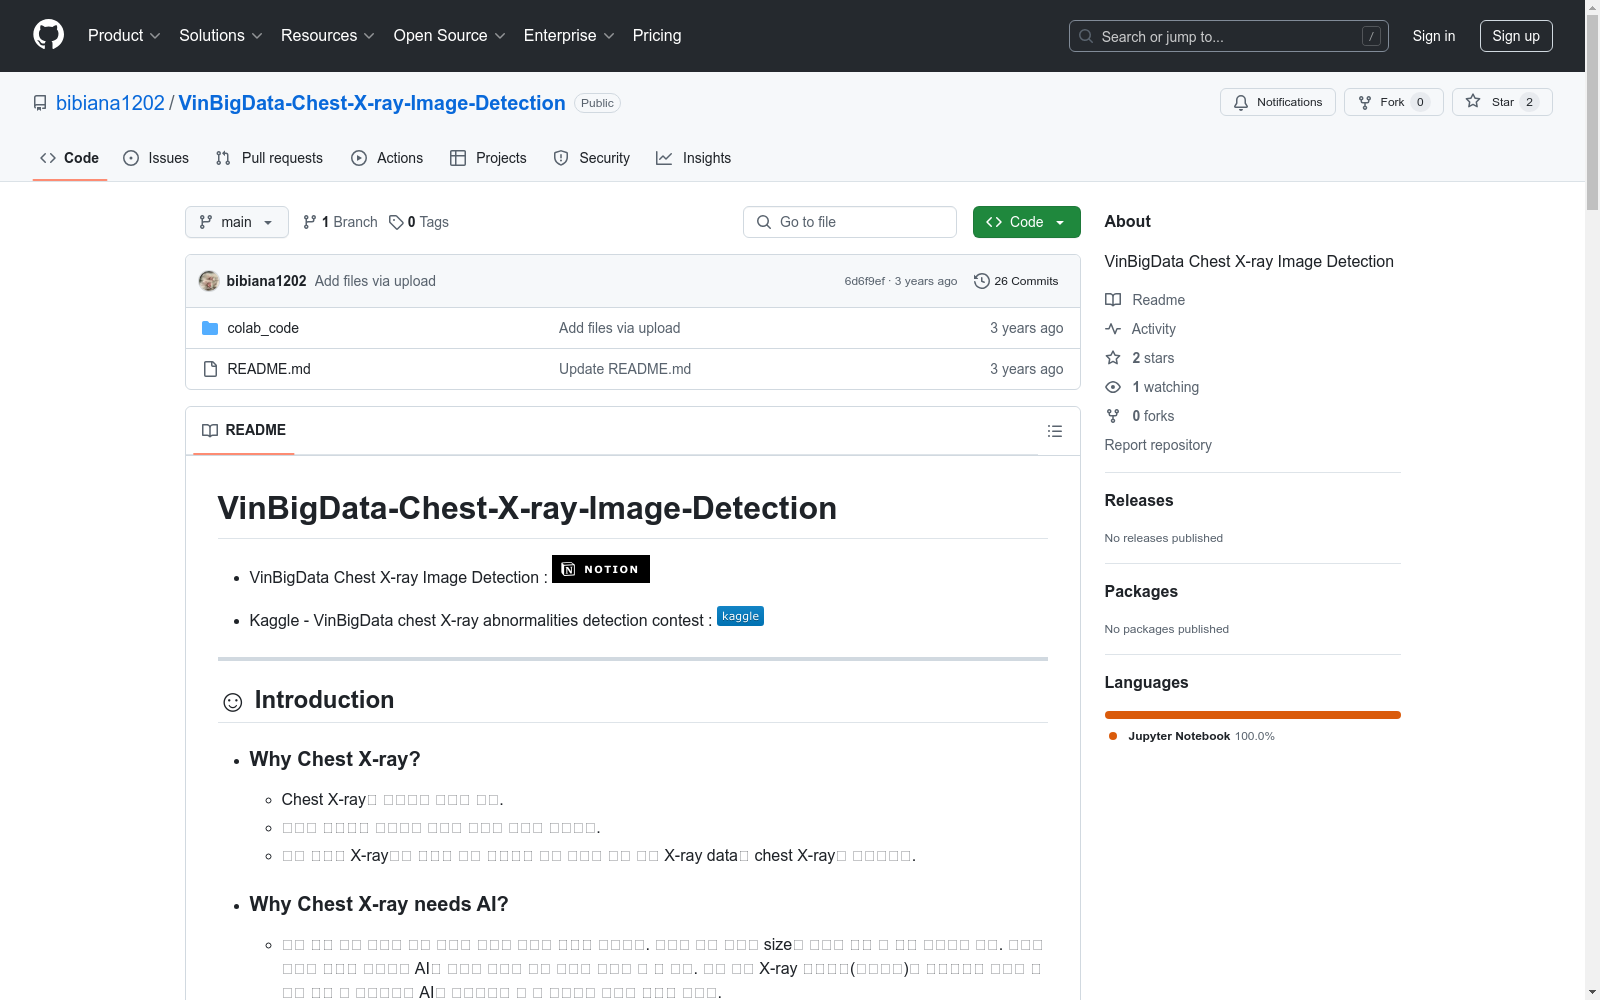Open the 'Add files via upload' latest commit message

coord(375,281)
